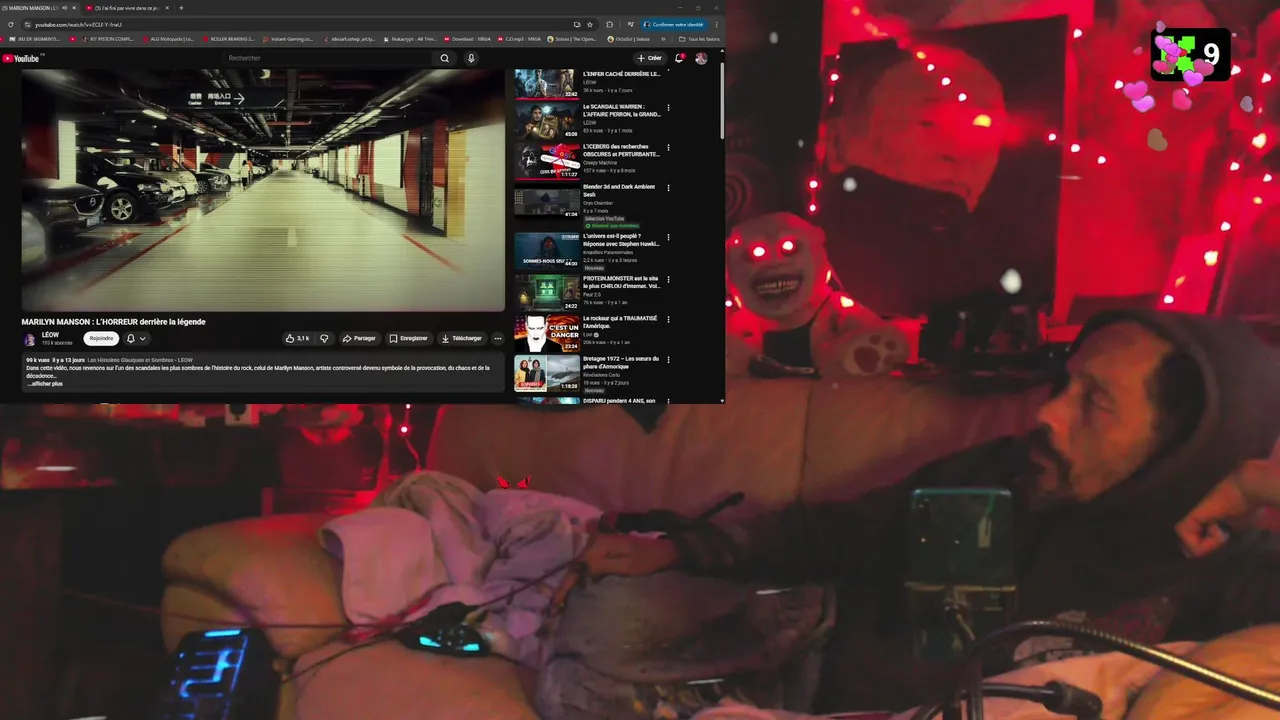Open PROTEIN.MONSTER video thumbnail
This screenshot has height=720, width=1280.
pos(547,292)
